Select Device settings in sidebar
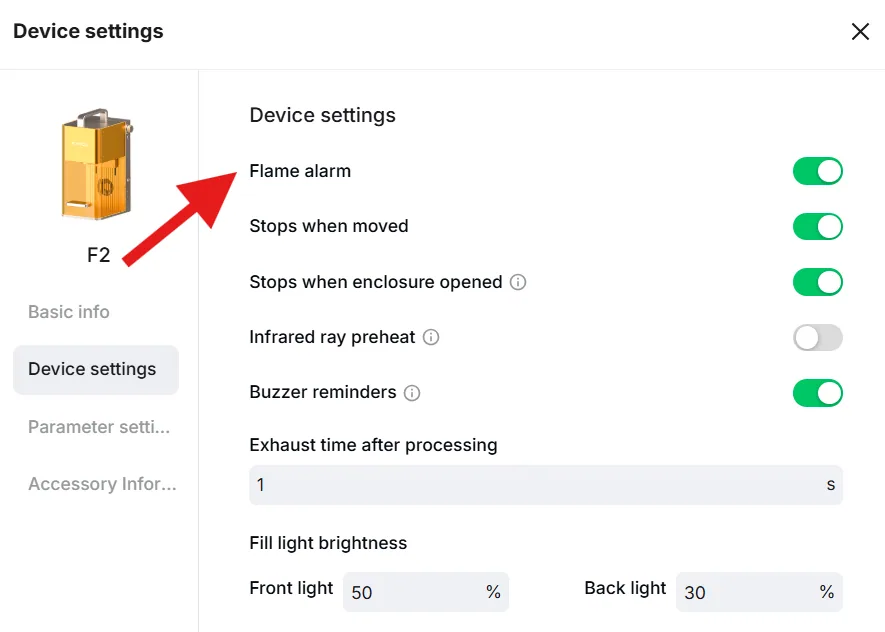 coord(96,369)
